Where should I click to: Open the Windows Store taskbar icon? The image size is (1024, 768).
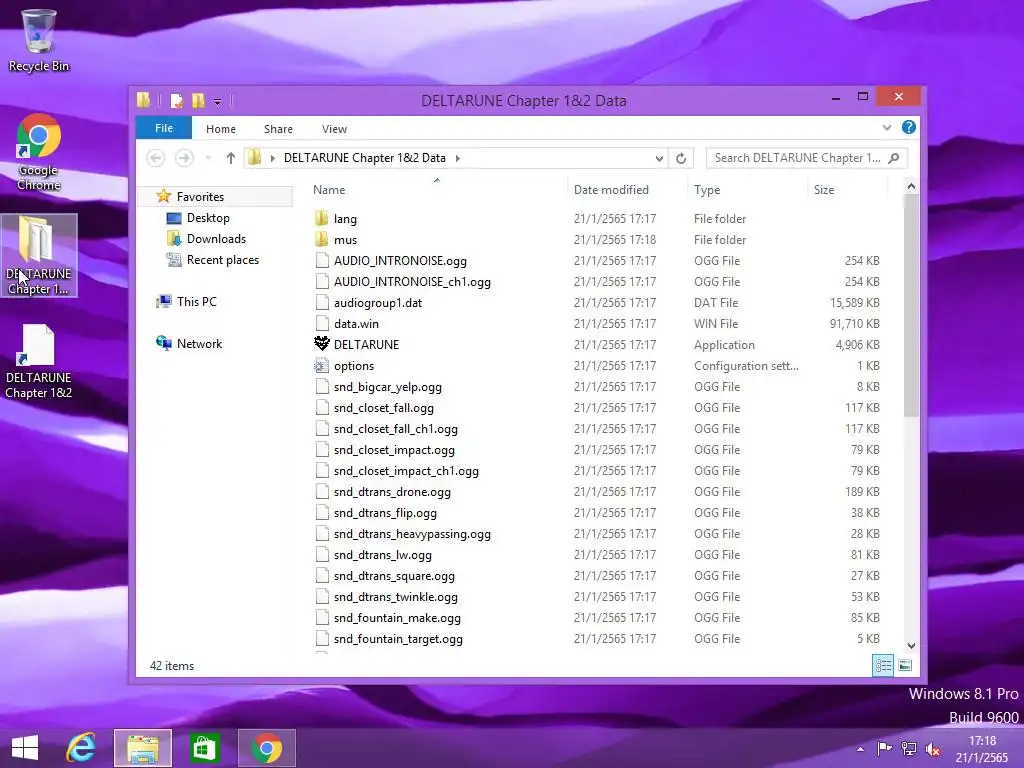(204, 748)
